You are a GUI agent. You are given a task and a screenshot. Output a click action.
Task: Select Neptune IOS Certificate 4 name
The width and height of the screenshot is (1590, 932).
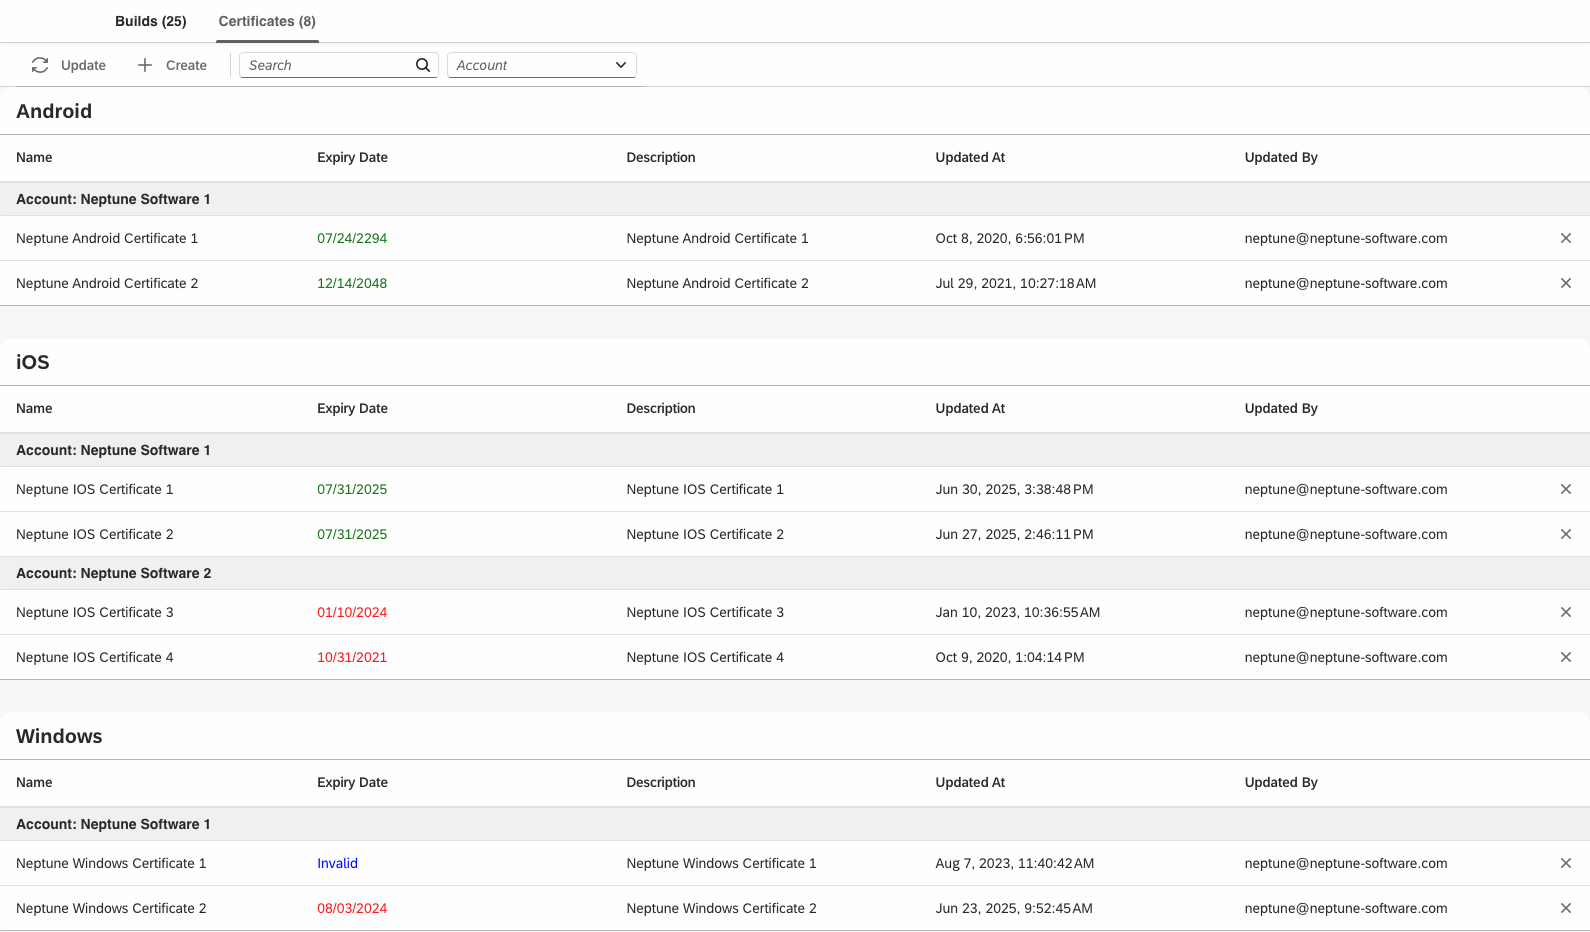click(95, 657)
